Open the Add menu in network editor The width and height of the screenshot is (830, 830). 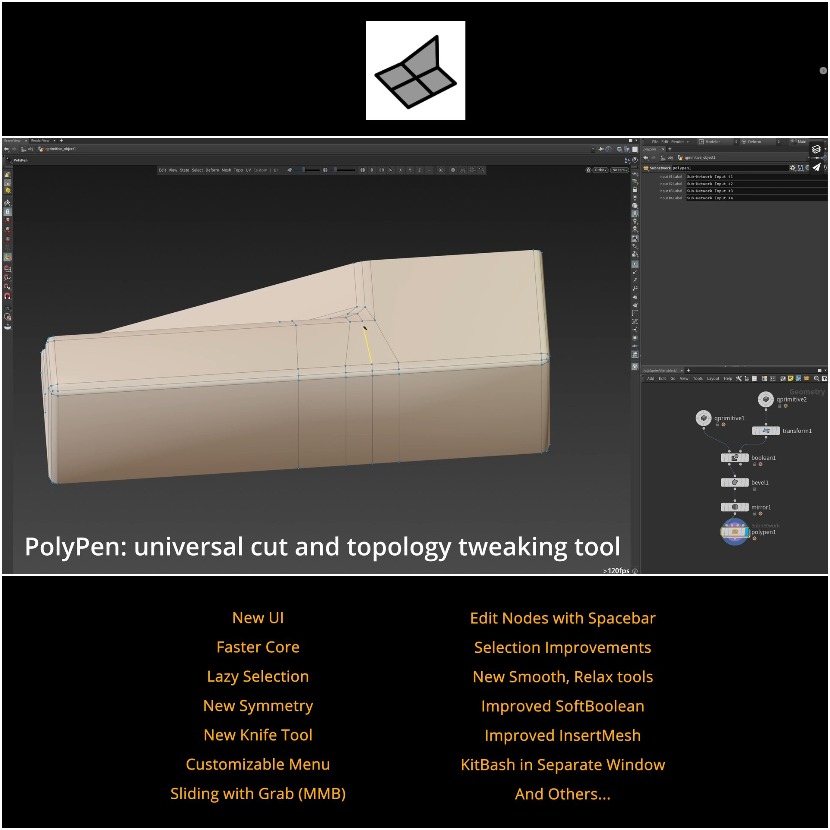[651, 378]
